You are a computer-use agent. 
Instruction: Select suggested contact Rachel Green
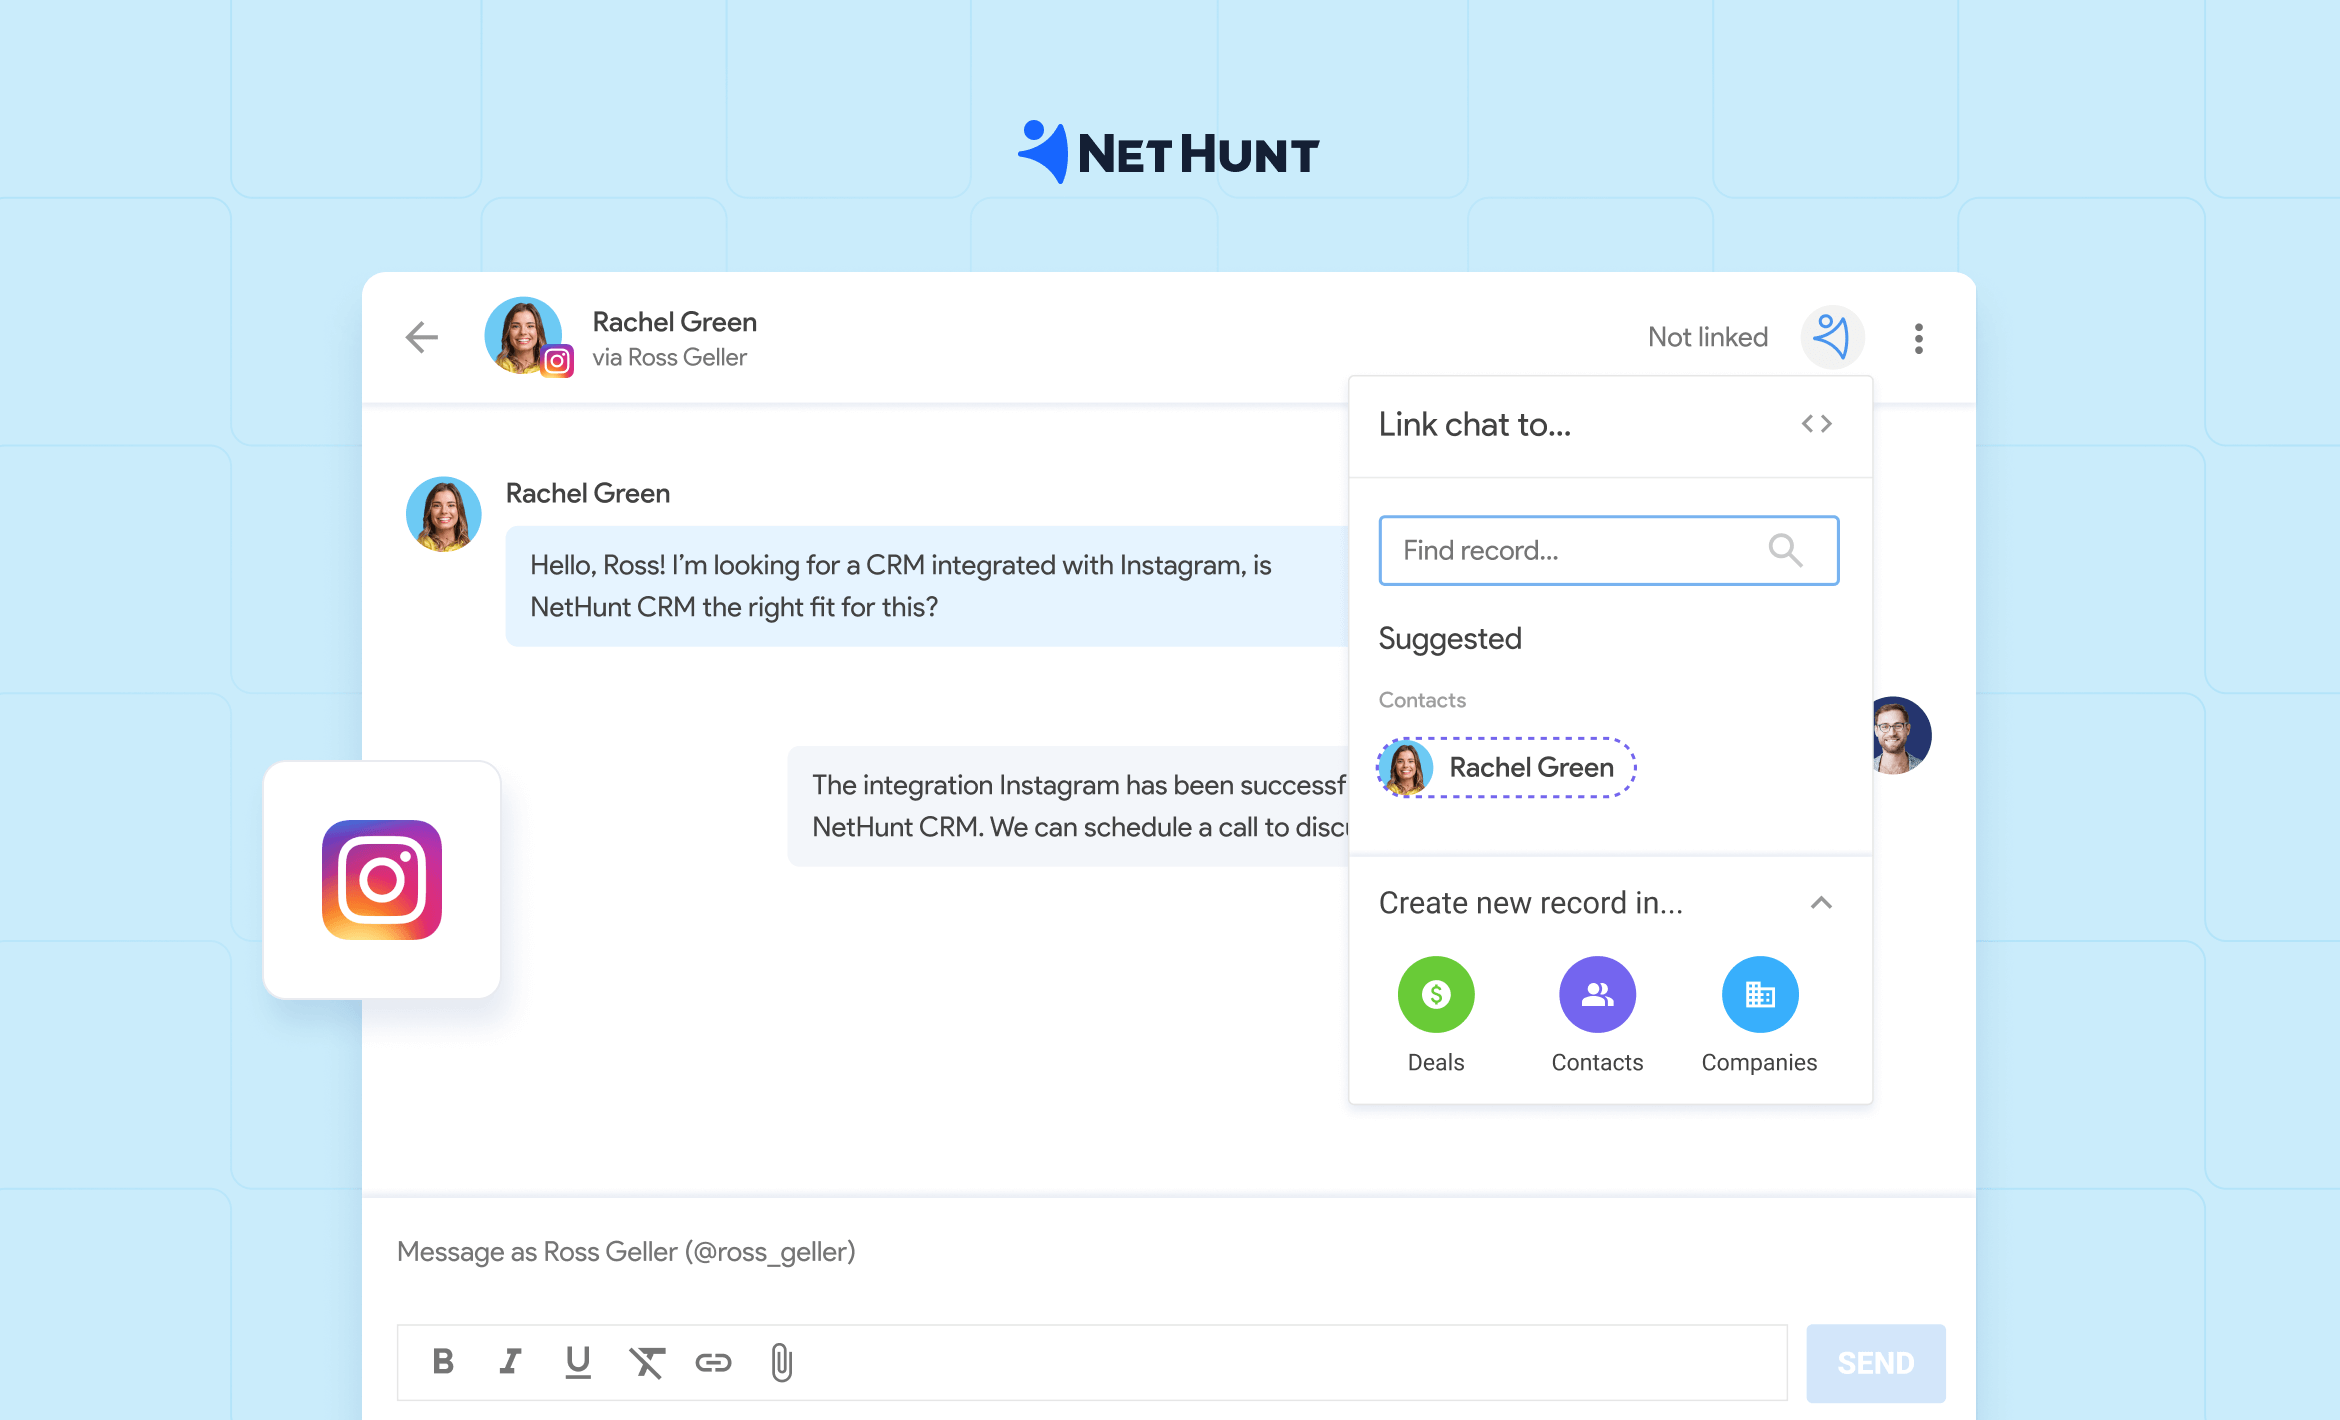1507,768
